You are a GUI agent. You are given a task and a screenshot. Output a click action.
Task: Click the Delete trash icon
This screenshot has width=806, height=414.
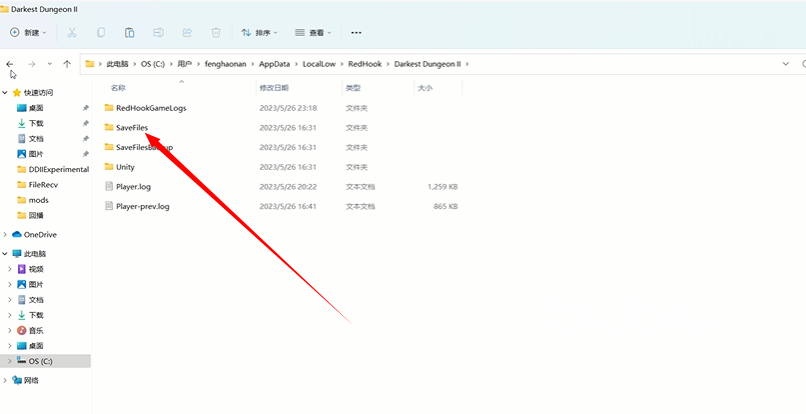(215, 33)
